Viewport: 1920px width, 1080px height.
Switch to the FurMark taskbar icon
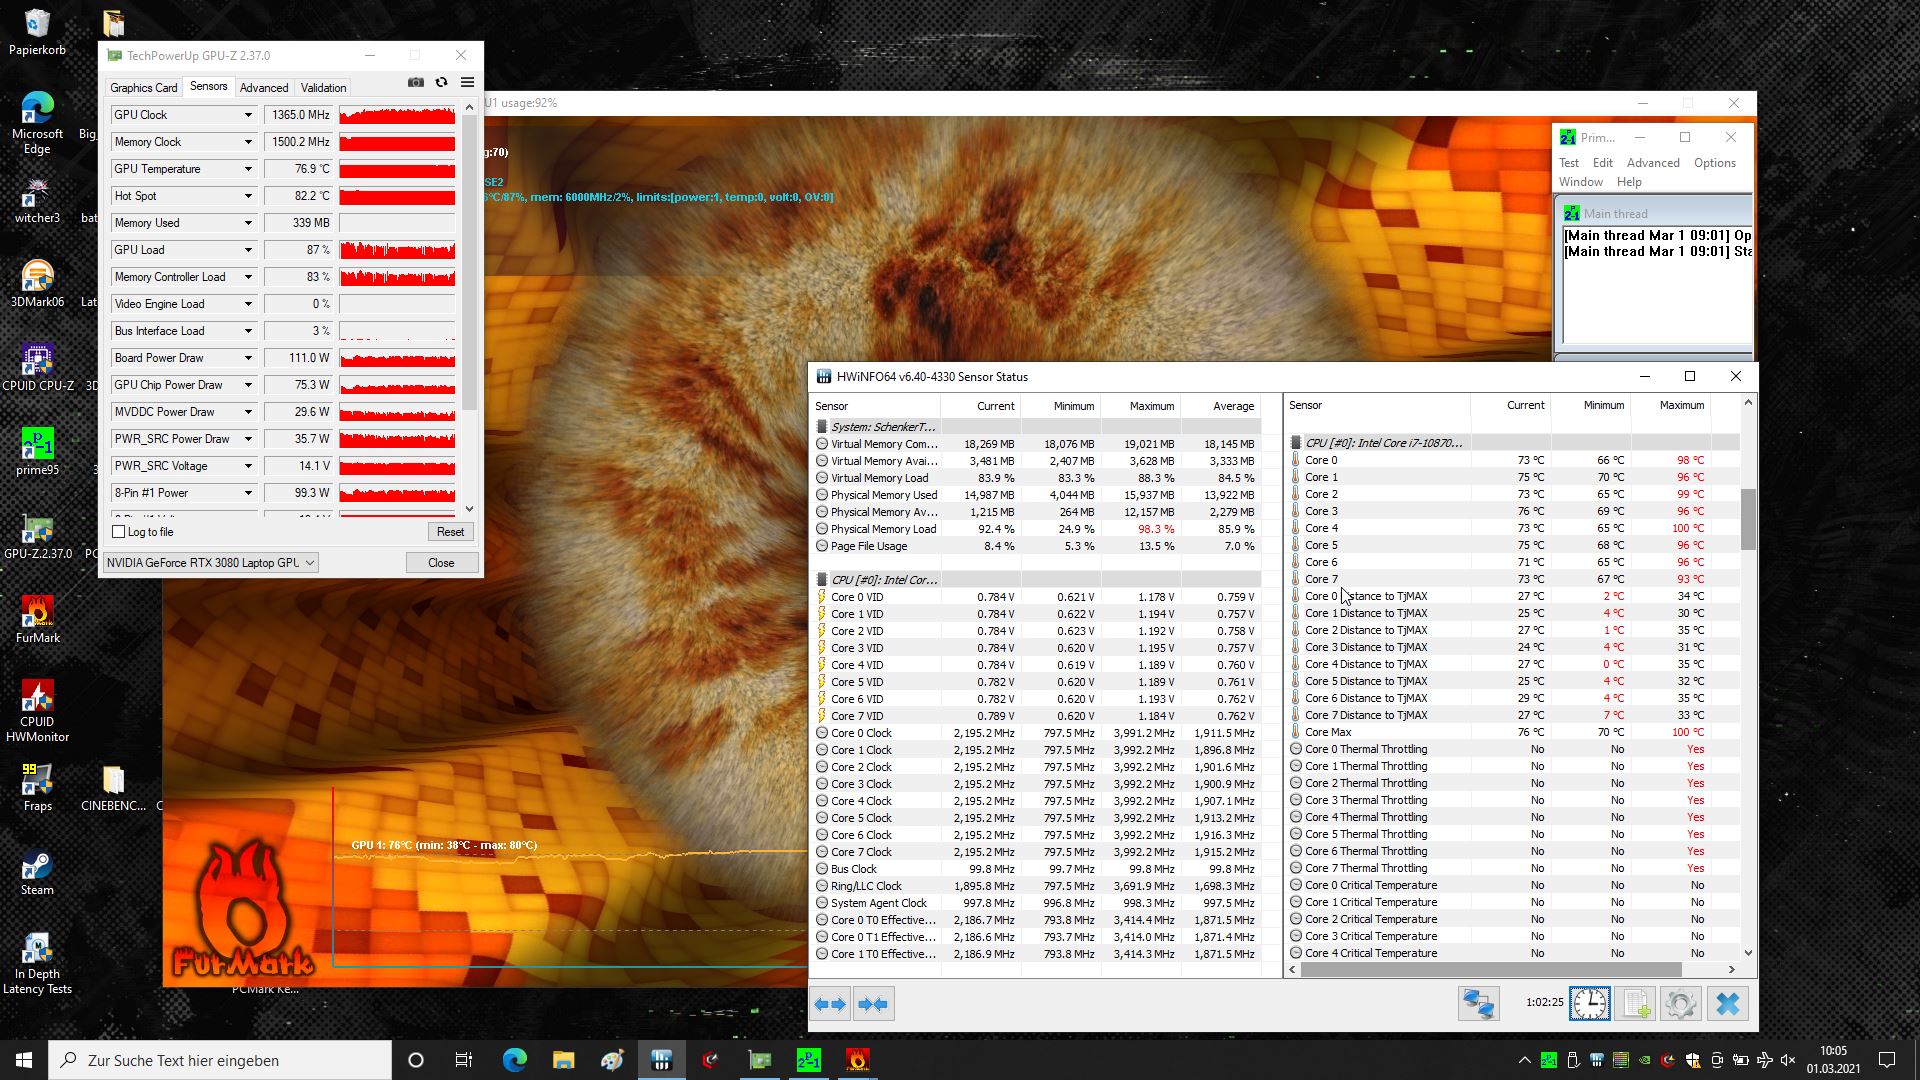(858, 1060)
